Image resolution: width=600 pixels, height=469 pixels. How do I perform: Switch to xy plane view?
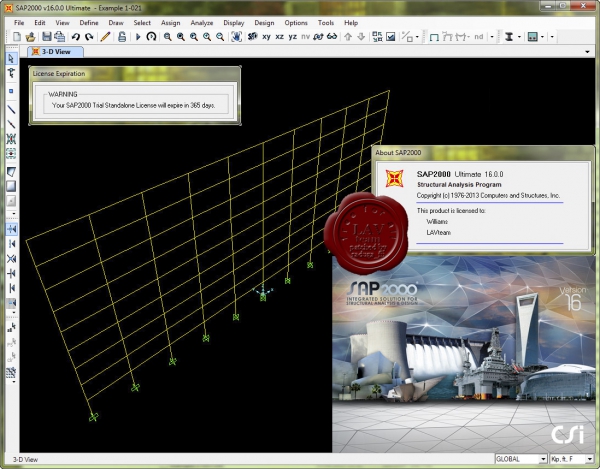pyautogui.click(x=267, y=37)
